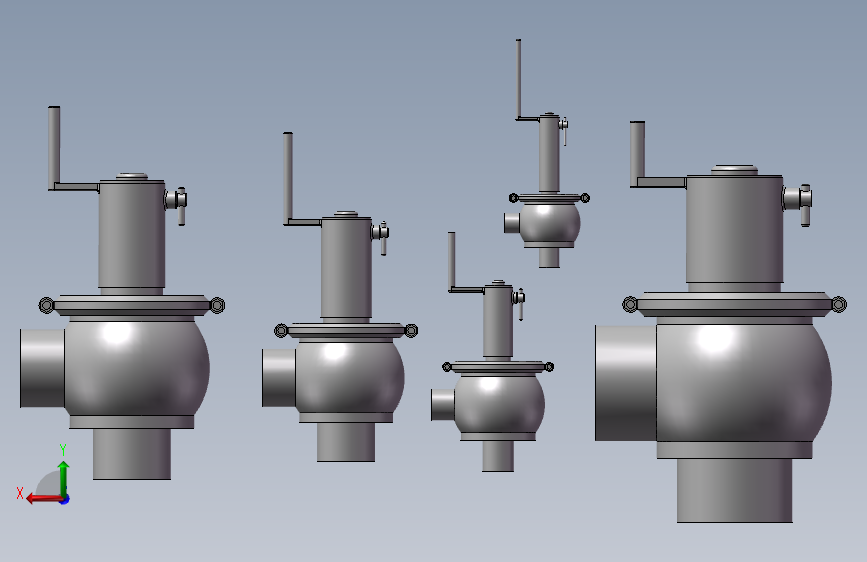Select the spherical body of the smallest valve
Screen dimensions: 867x562
tap(550, 222)
